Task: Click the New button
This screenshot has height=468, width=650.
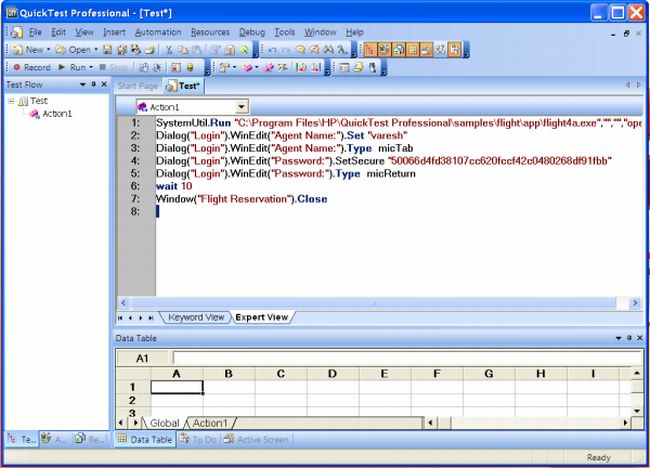Action: pyautogui.click(x=28, y=50)
